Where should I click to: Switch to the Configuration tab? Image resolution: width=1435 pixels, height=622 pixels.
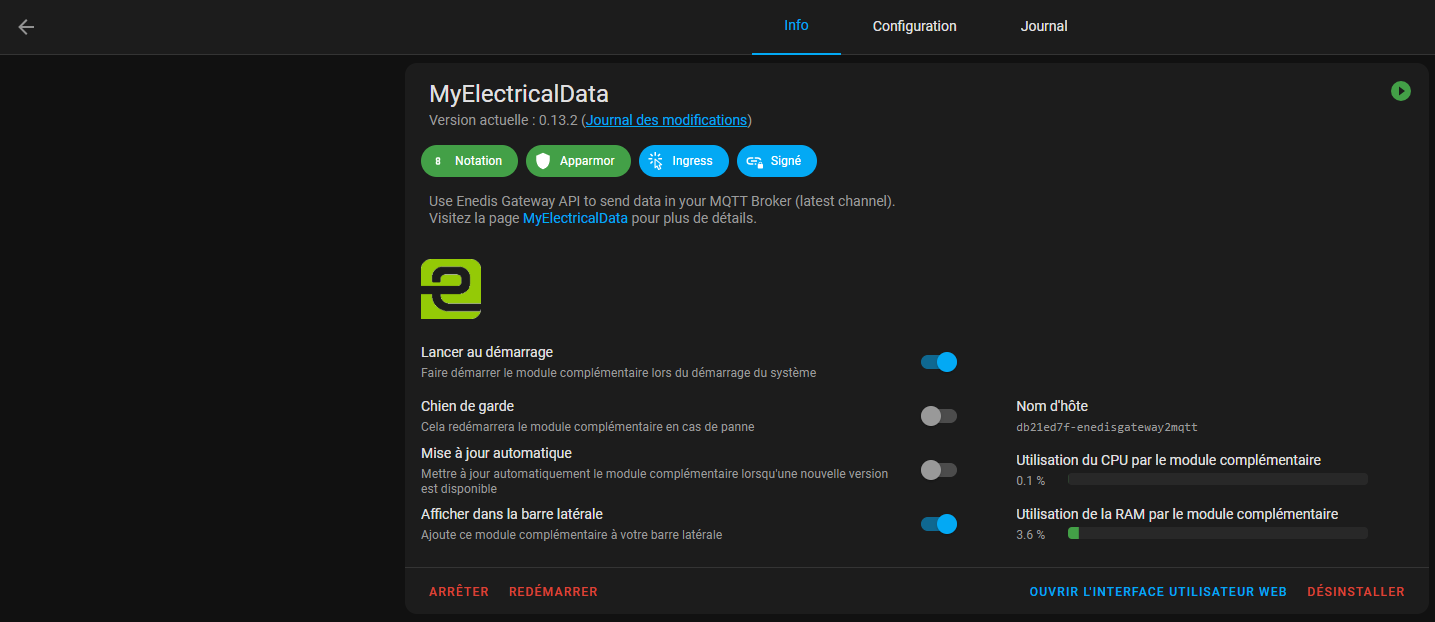tap(914, 27)
